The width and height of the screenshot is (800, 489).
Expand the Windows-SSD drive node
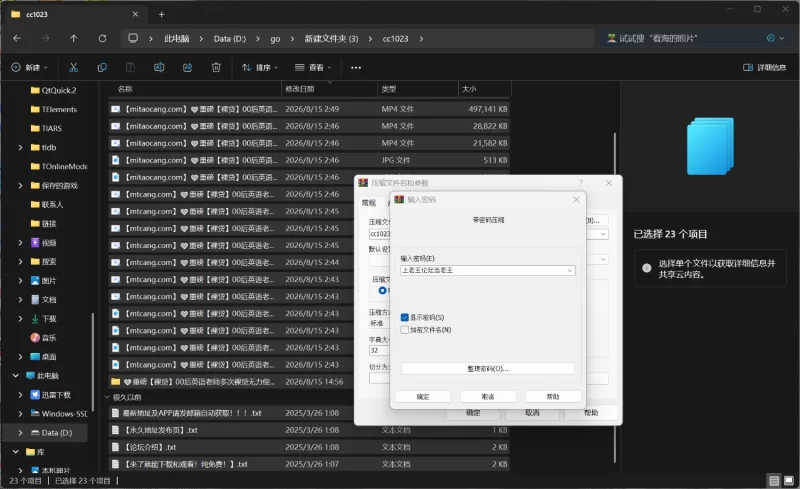click(20, 413)
